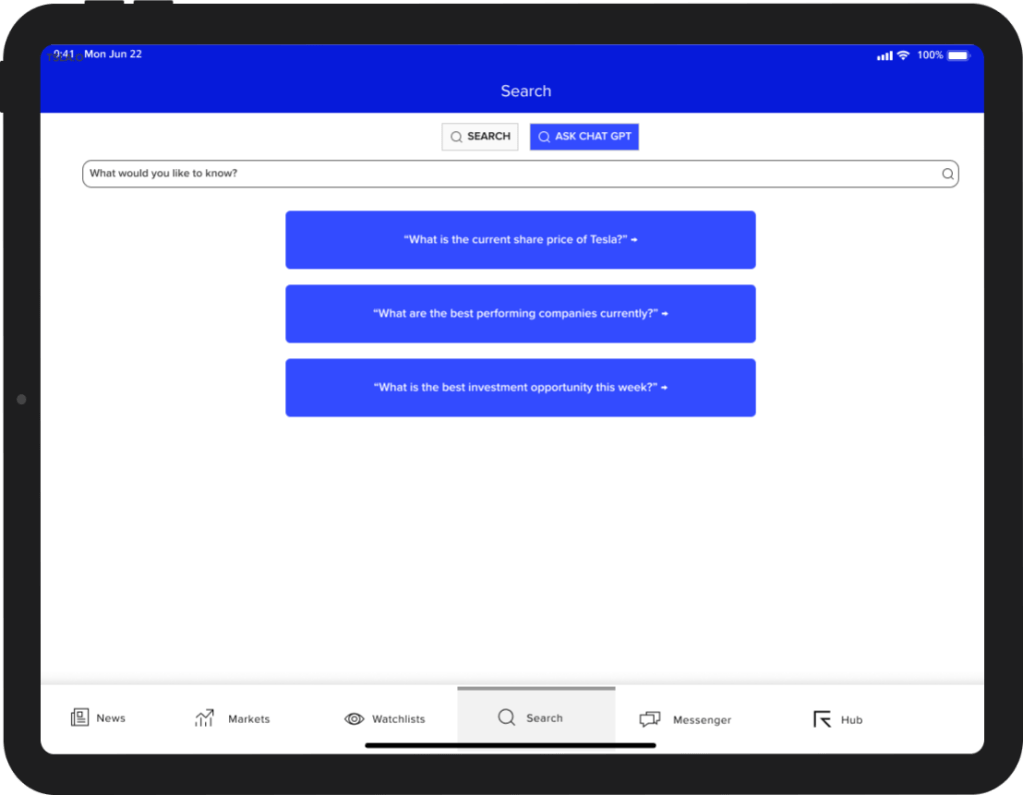The image size is (1023, 795).
Task: Pick the best investment opportunity this week prompt
Action: point(520,388)
